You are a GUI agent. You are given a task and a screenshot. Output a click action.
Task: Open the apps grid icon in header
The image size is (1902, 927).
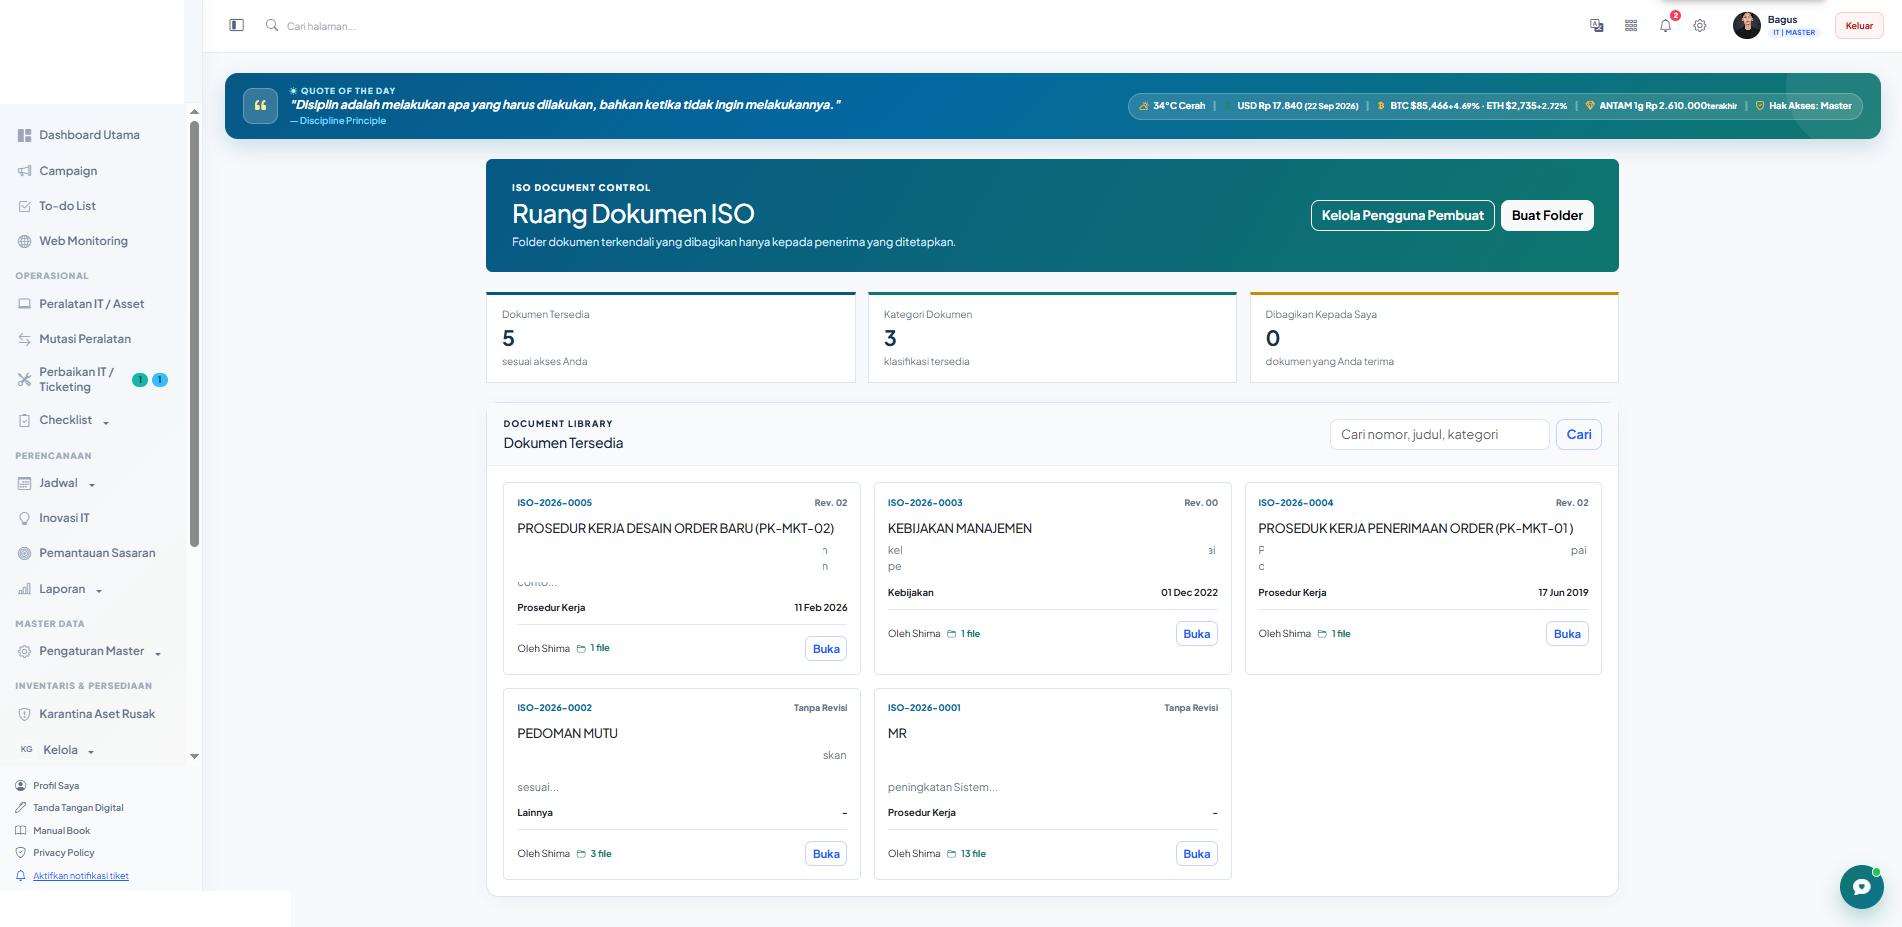coord(1631,26)
